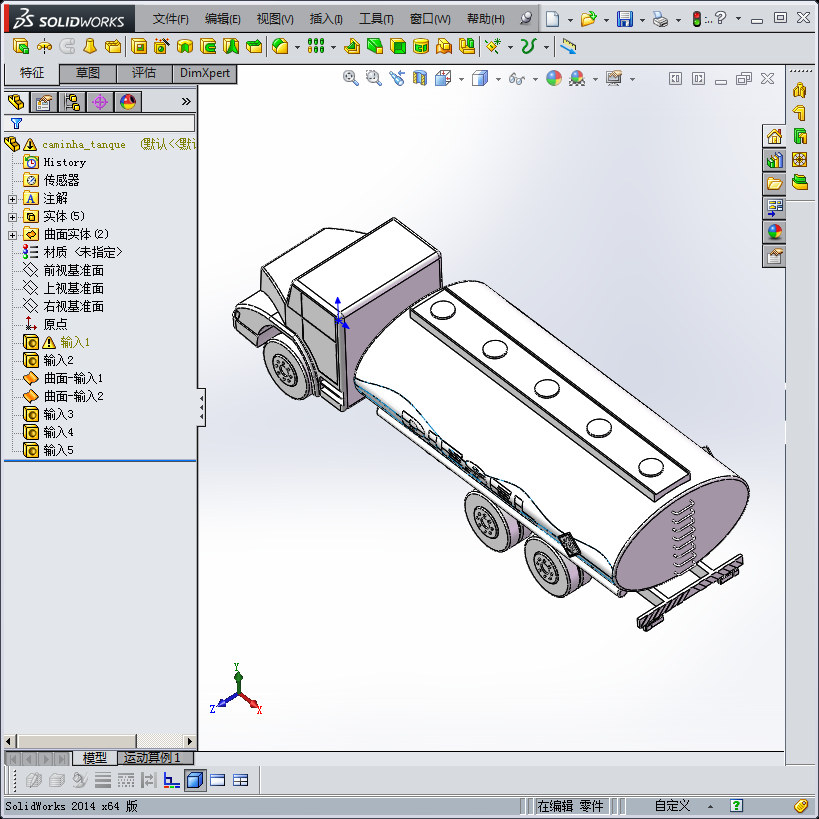Viewport: 819px width, 819px height.
Task: Click the Open file icon
Action: pyautogui.click(x=589, y=19)
